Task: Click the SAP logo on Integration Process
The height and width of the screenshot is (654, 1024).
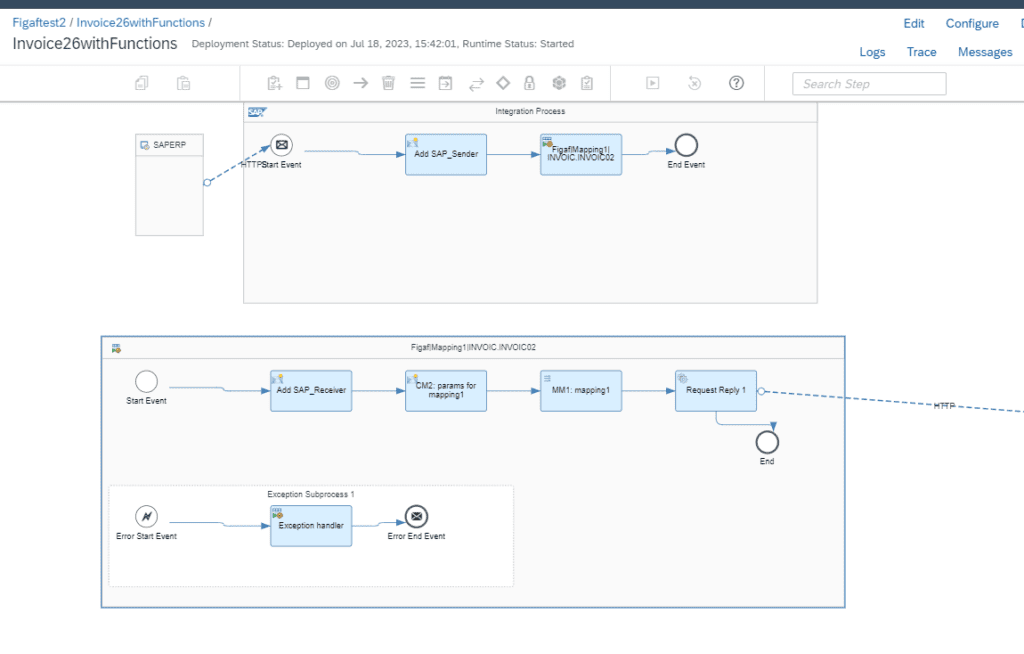Action: (x=257, y=112)
